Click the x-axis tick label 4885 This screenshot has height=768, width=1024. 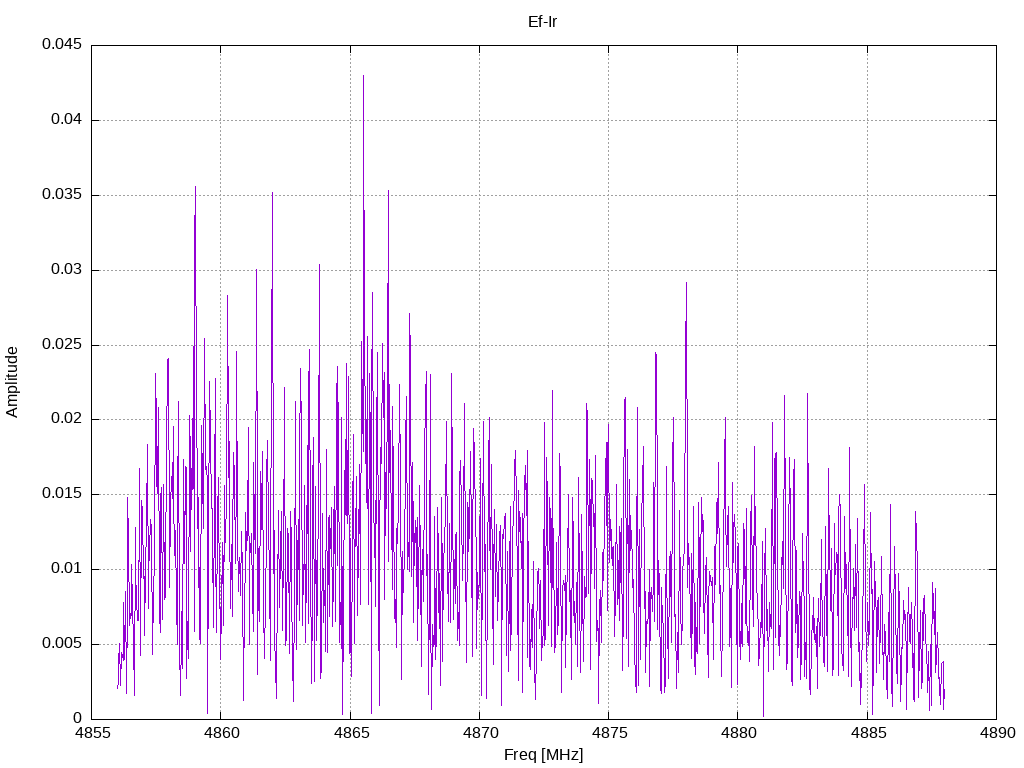(867, 733)
